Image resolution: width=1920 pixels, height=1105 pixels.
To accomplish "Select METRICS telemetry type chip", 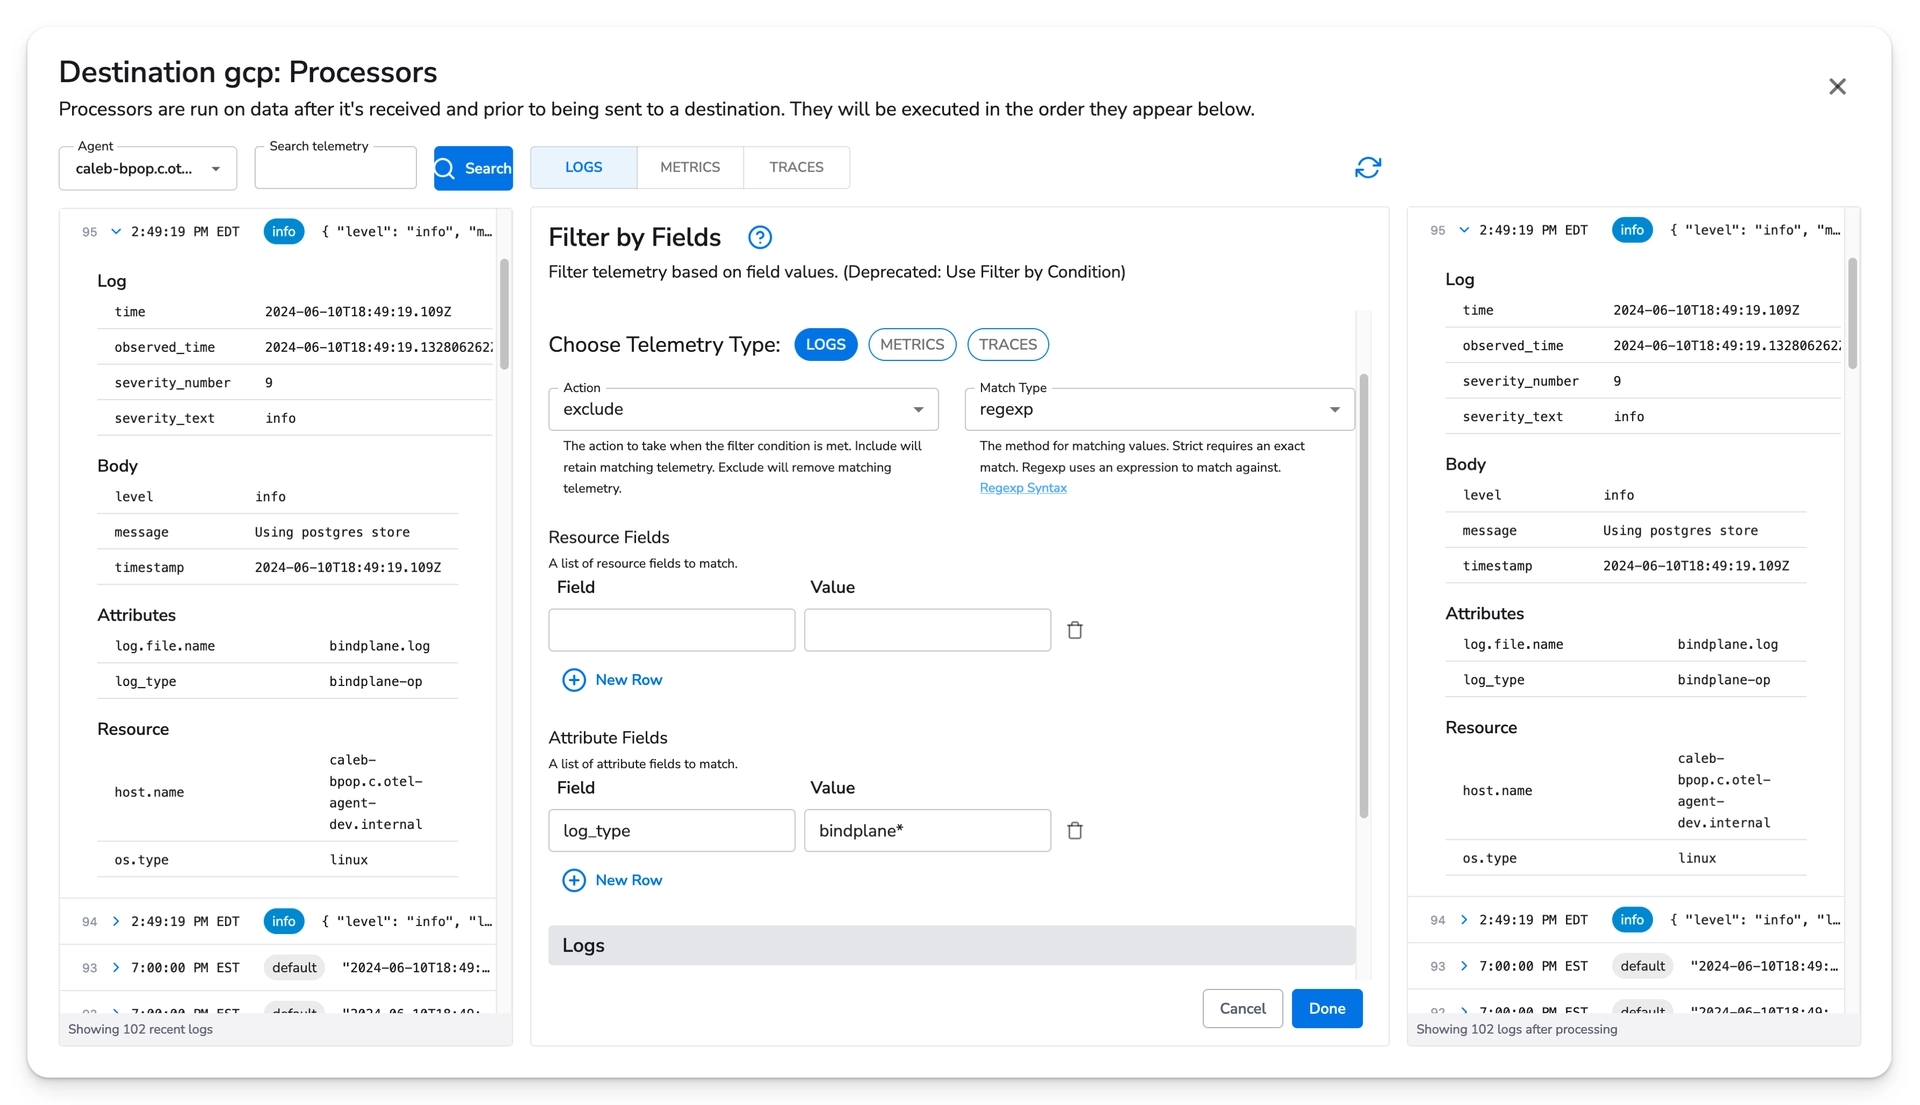I will click(911, 345).
